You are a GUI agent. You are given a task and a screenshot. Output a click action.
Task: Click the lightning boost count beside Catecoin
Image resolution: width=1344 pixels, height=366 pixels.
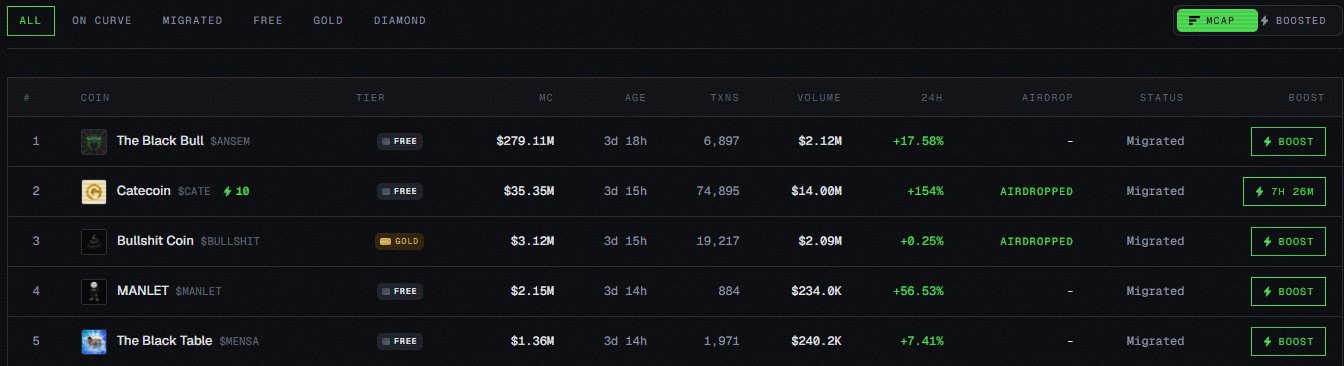237,191
